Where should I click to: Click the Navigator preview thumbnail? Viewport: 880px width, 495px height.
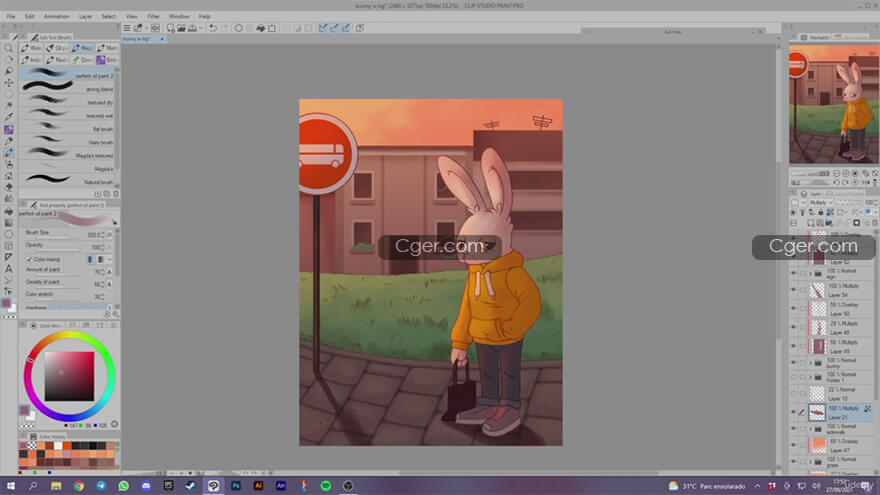point(834,104)
